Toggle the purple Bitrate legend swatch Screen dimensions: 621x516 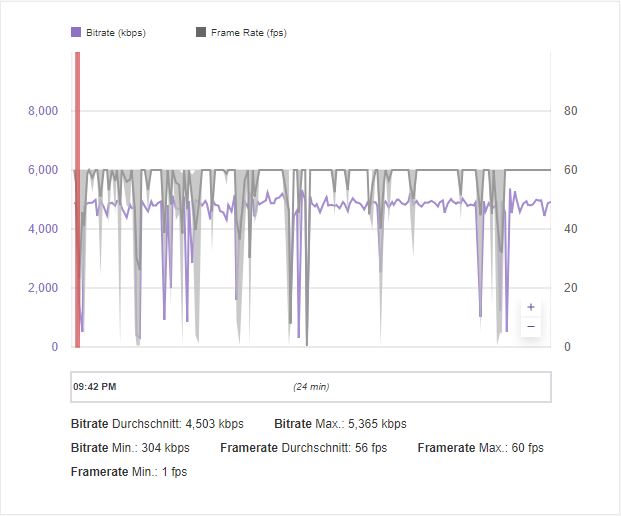click(x=76, y=32)
